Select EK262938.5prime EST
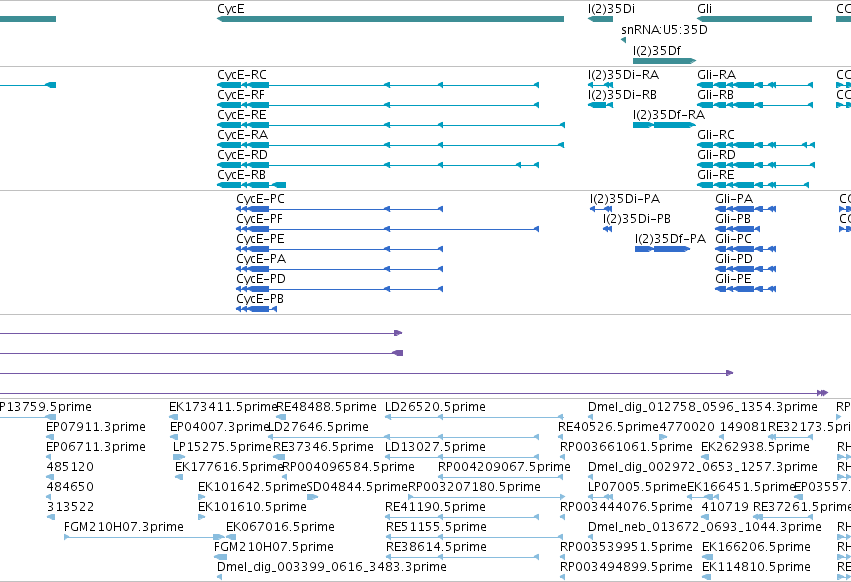 [x=755, y=447]
